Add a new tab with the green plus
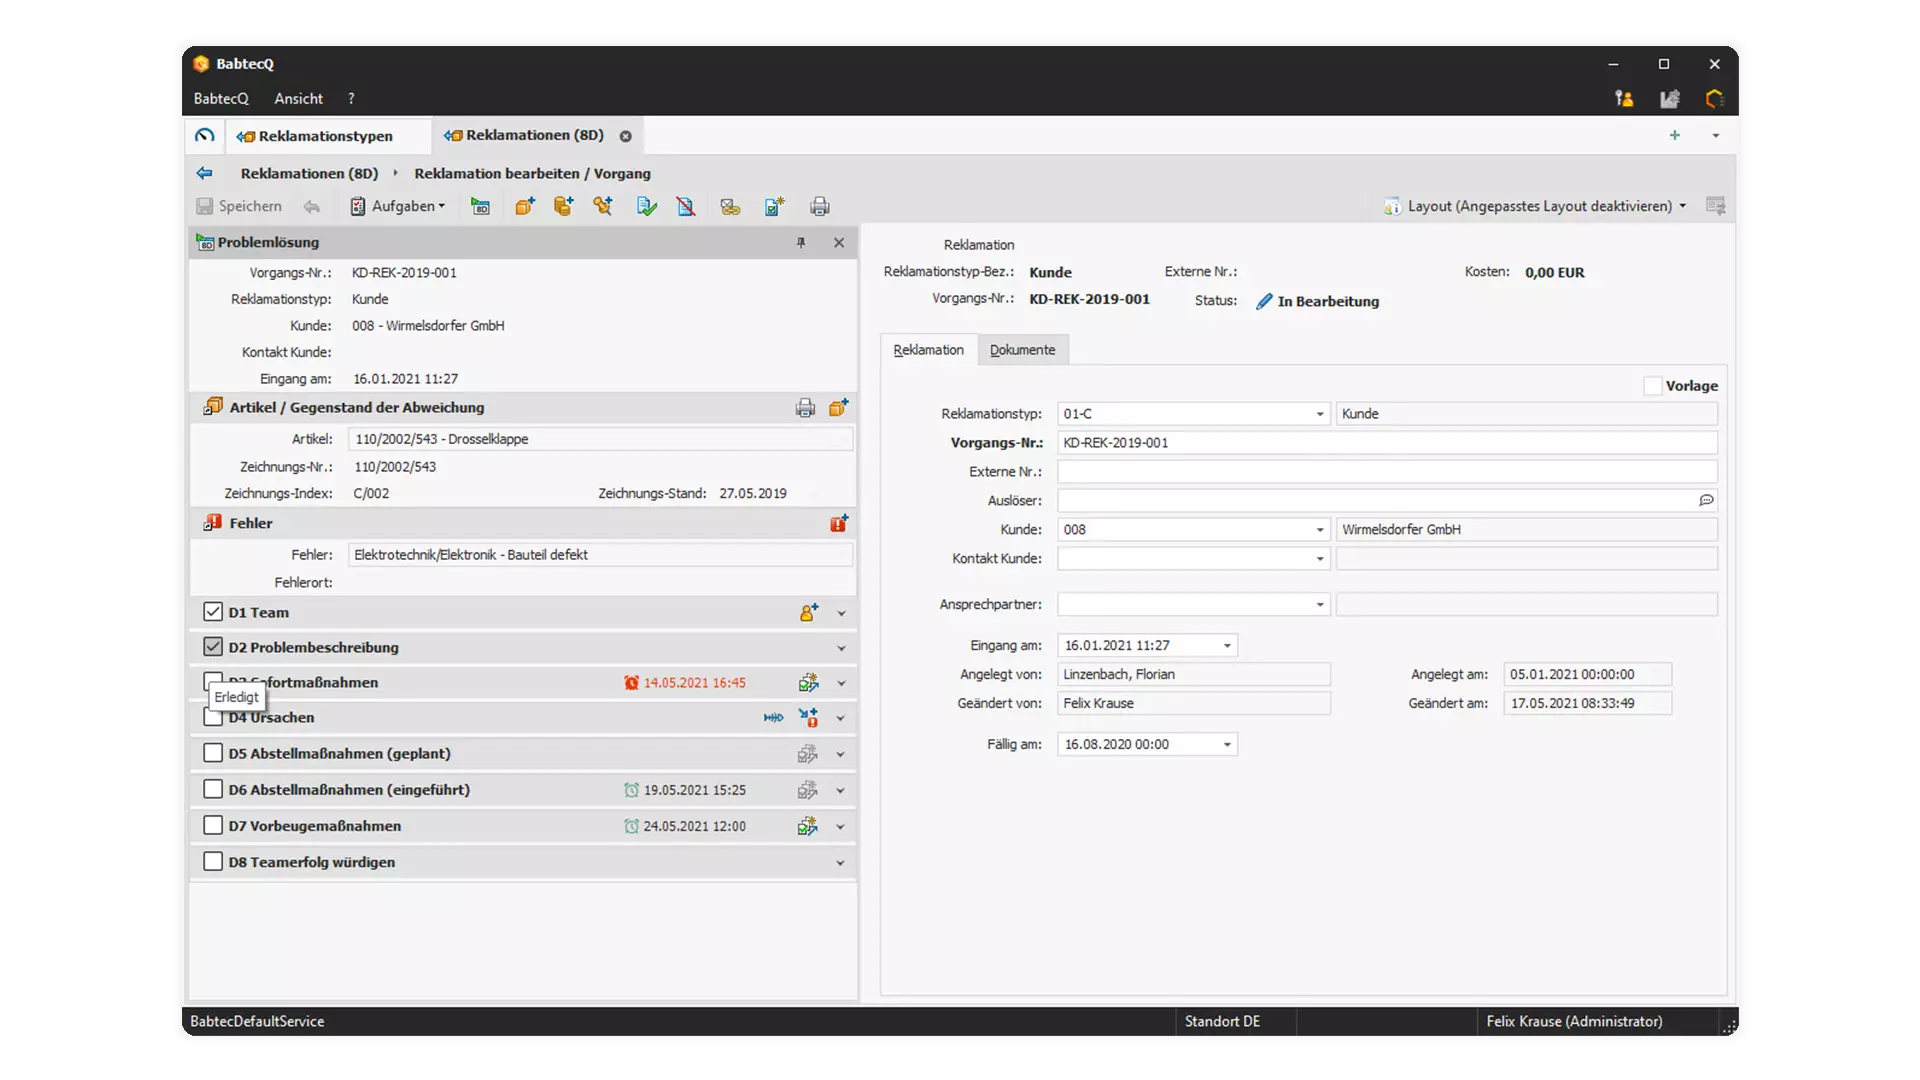 [1675, 135]
